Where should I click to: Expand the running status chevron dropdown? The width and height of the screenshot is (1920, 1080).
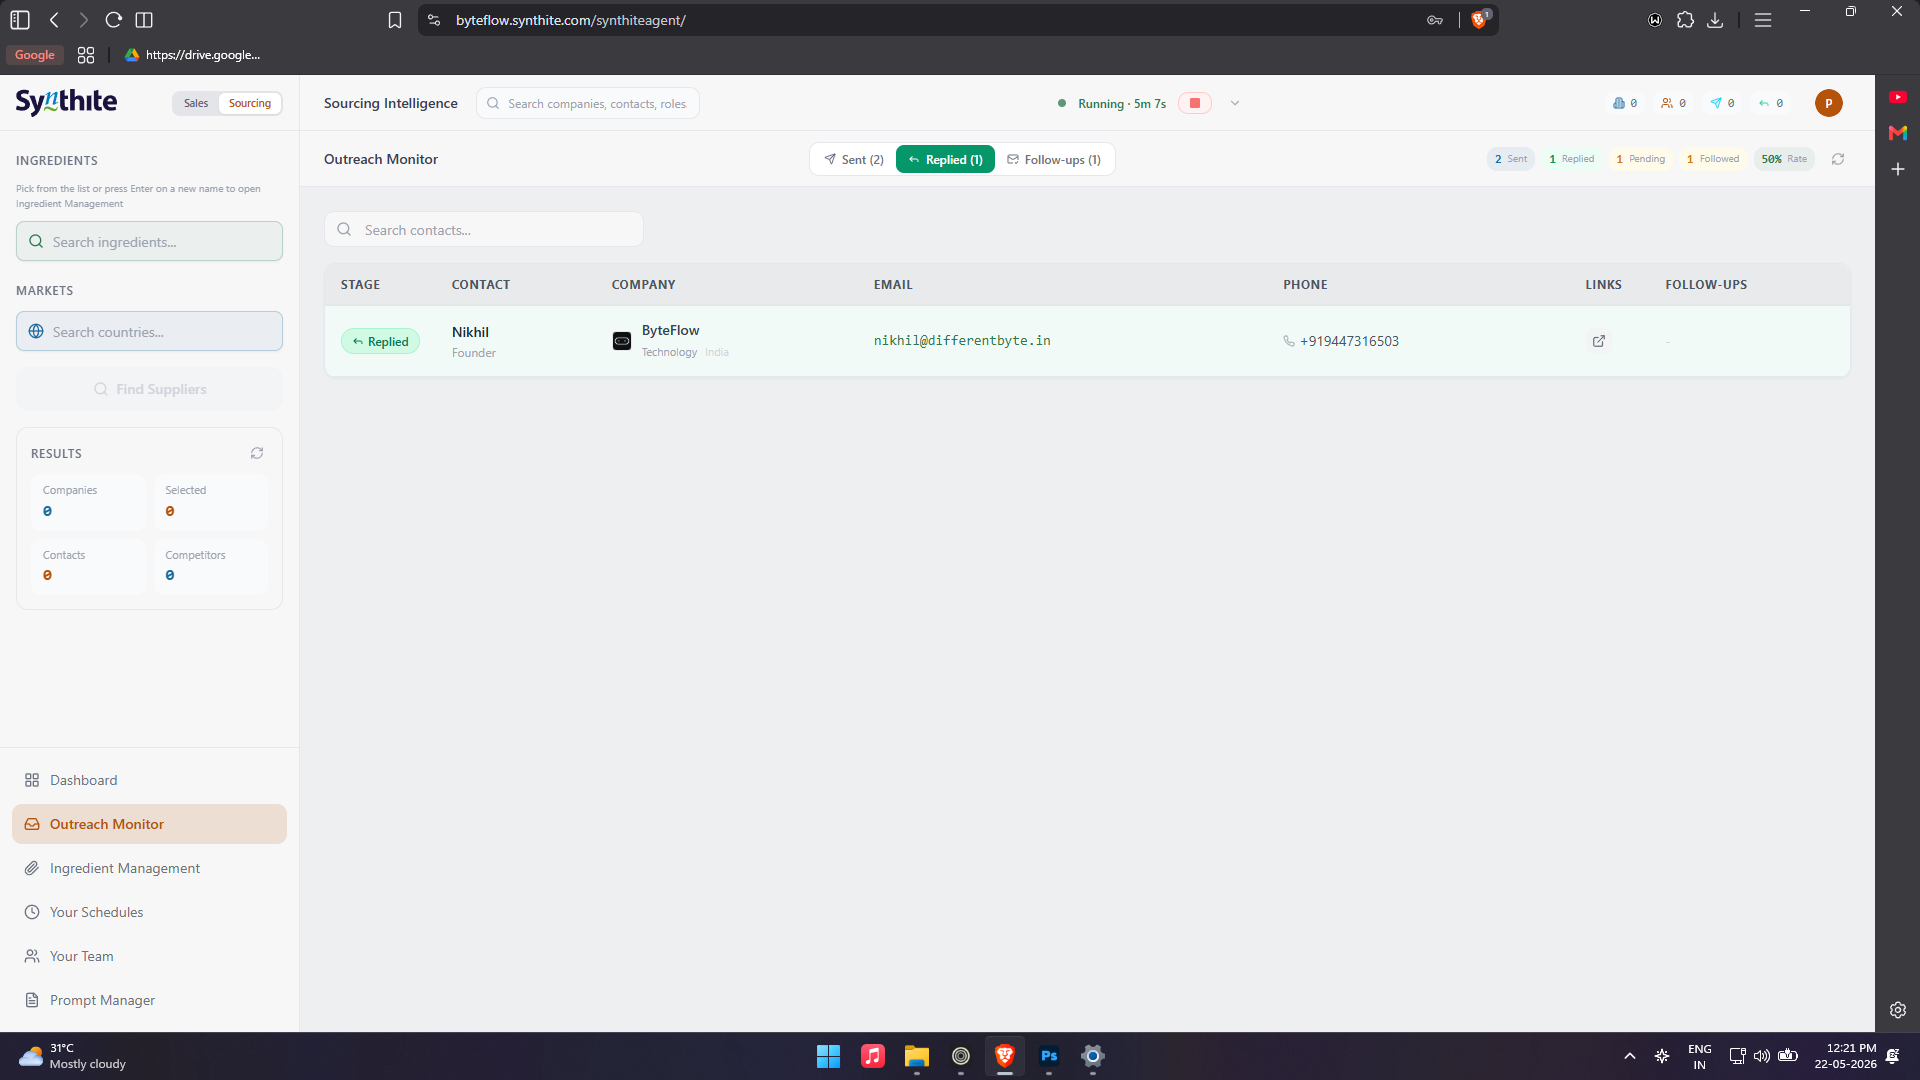point(1235,103)
